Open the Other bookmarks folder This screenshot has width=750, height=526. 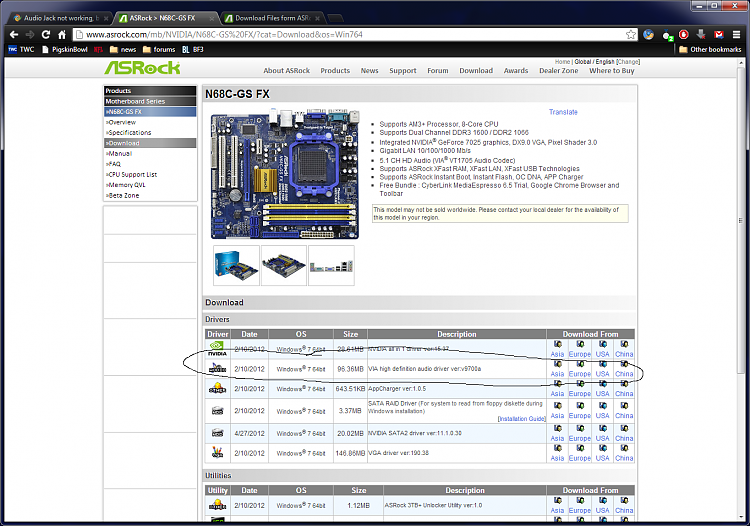(x=710, y=49)
